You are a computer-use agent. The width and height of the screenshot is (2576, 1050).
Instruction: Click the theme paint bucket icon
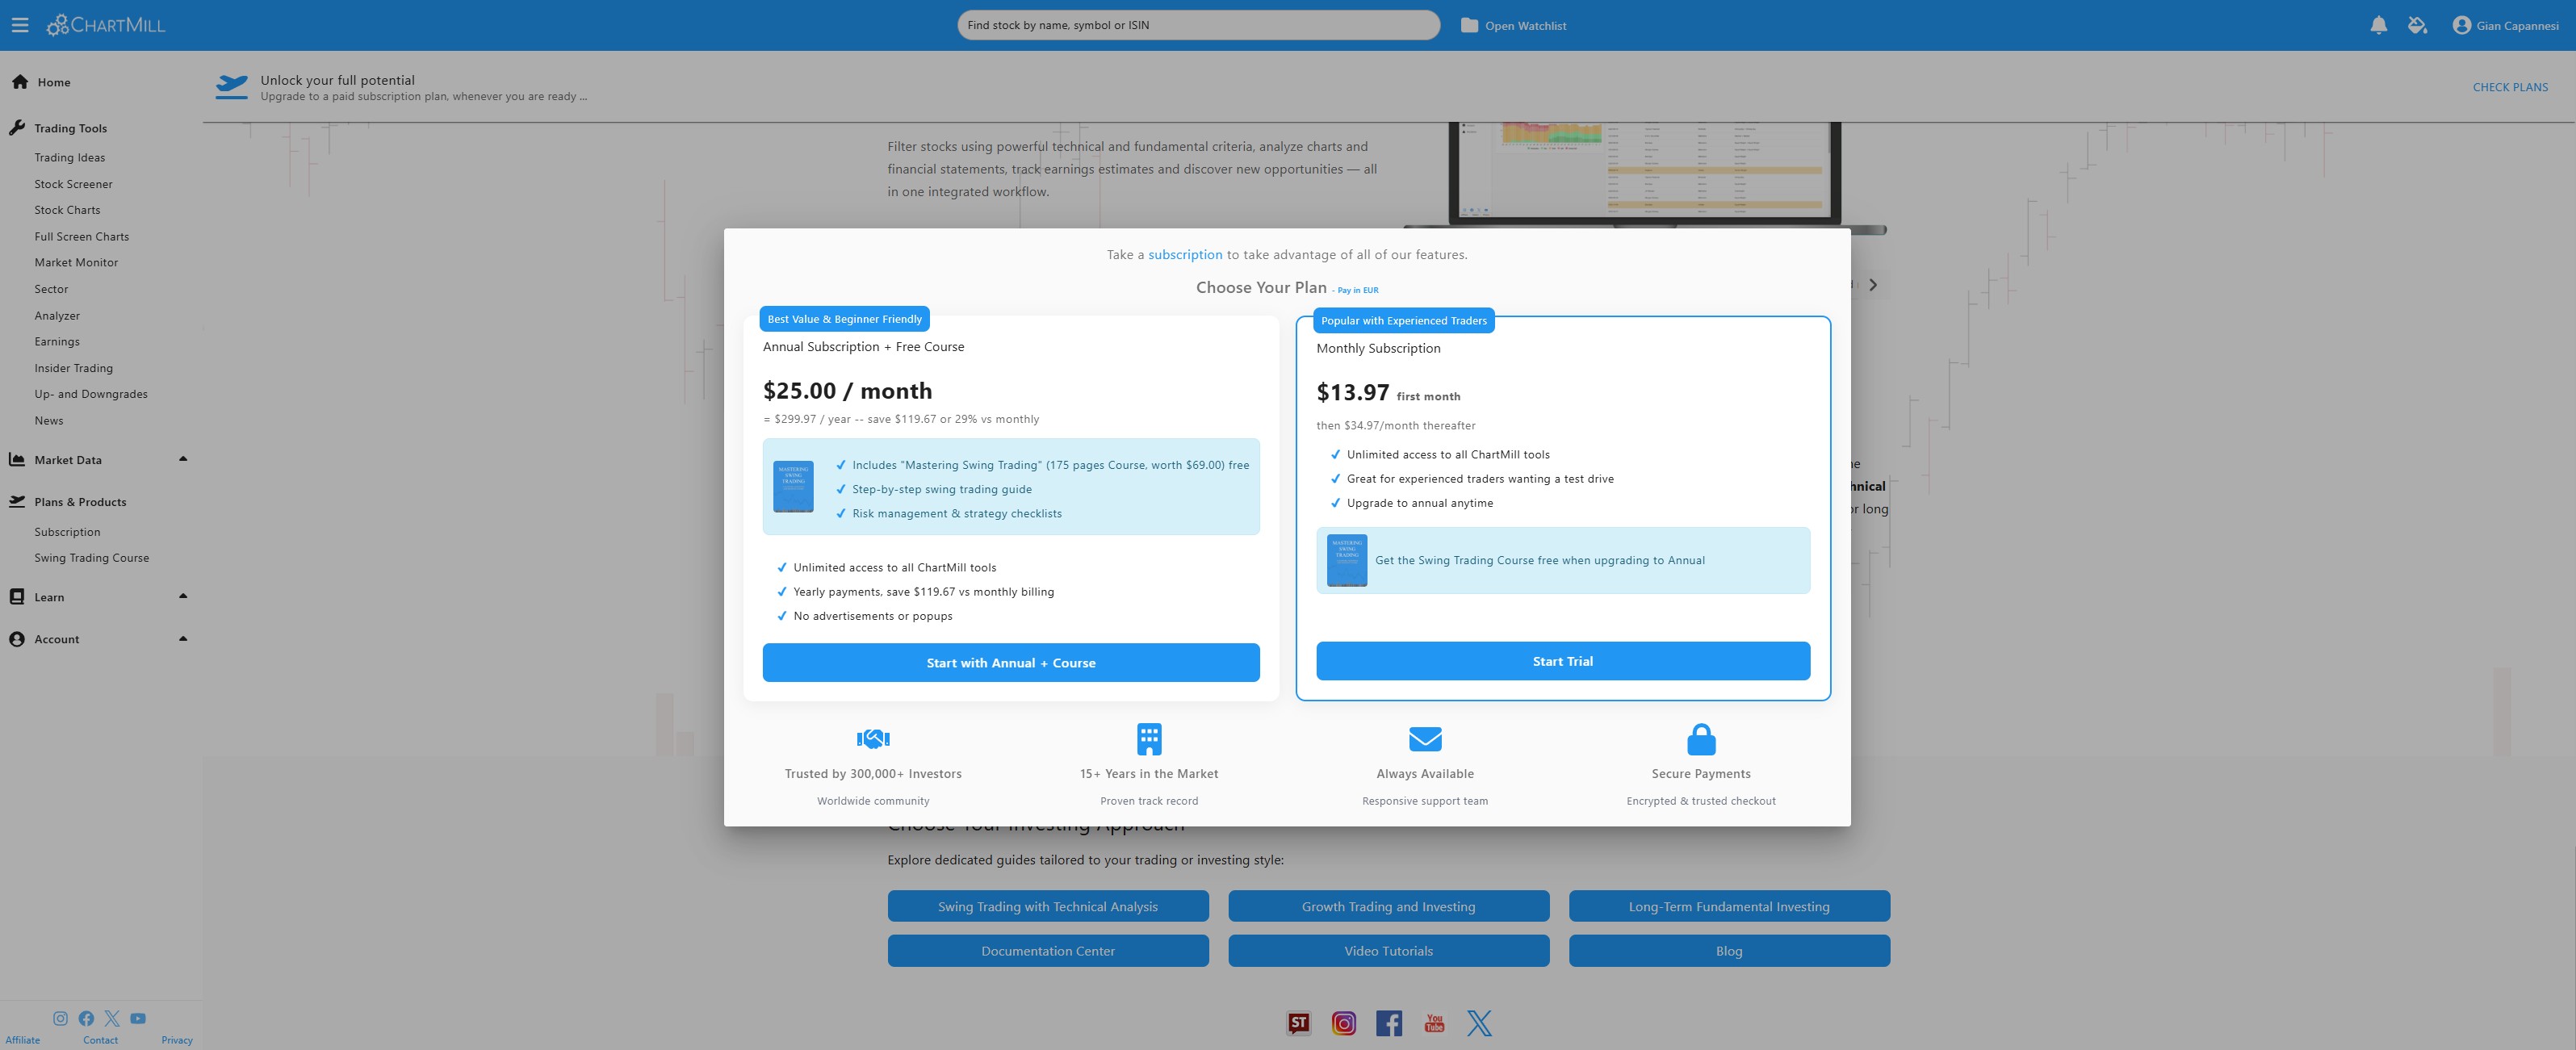(2417, 25)
